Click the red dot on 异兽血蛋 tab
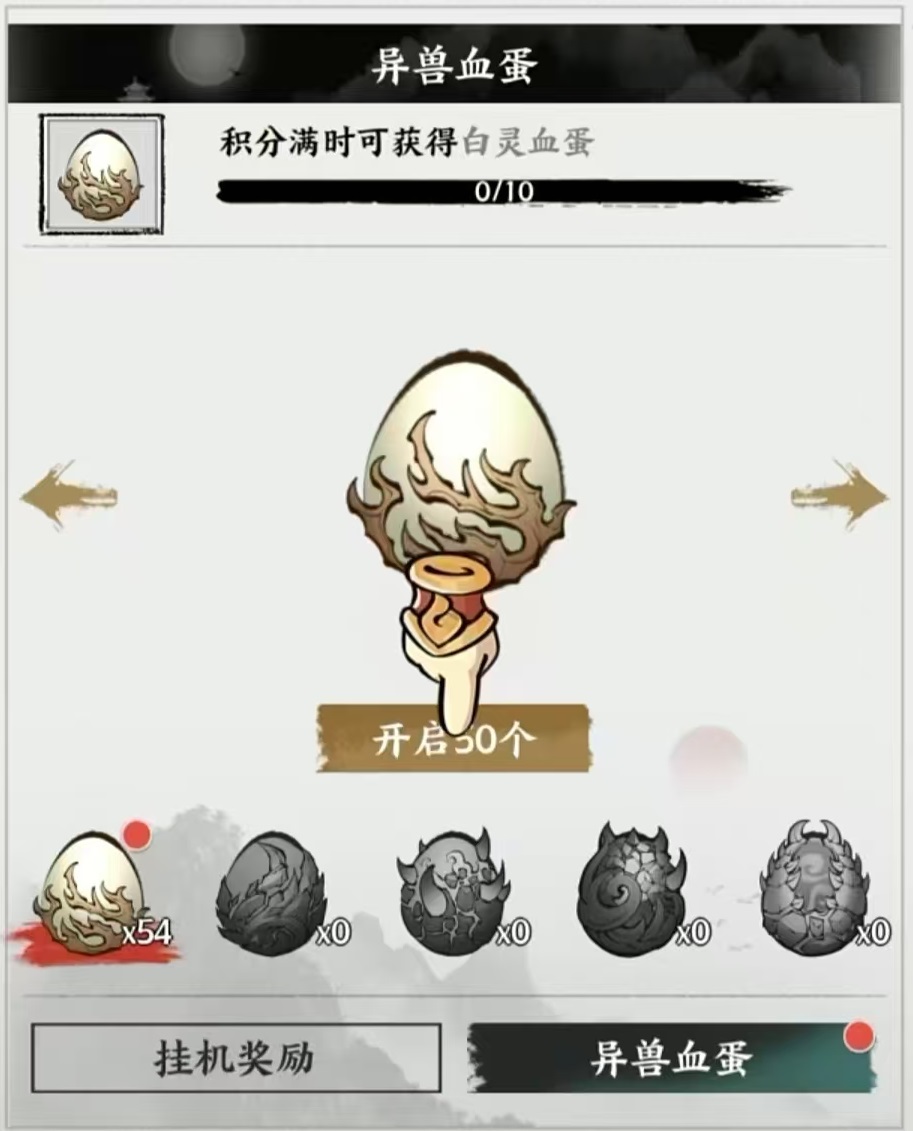913x1131 pixels. click(x=858, y=1037)
